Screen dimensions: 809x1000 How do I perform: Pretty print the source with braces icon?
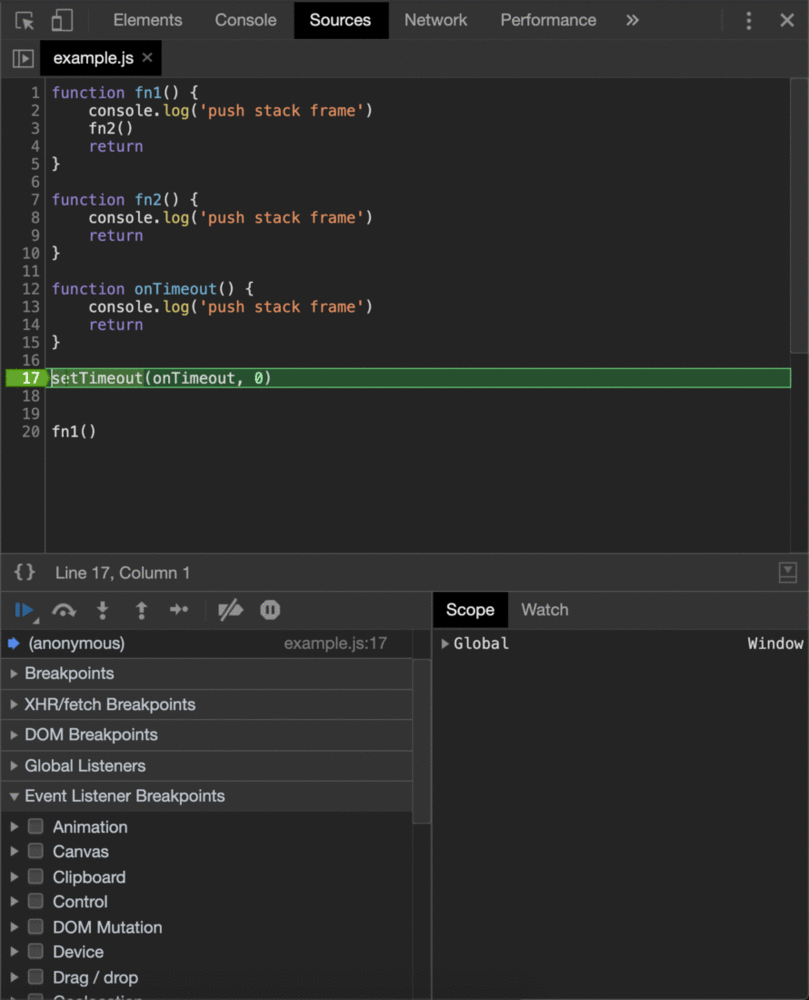pos(24,572)
